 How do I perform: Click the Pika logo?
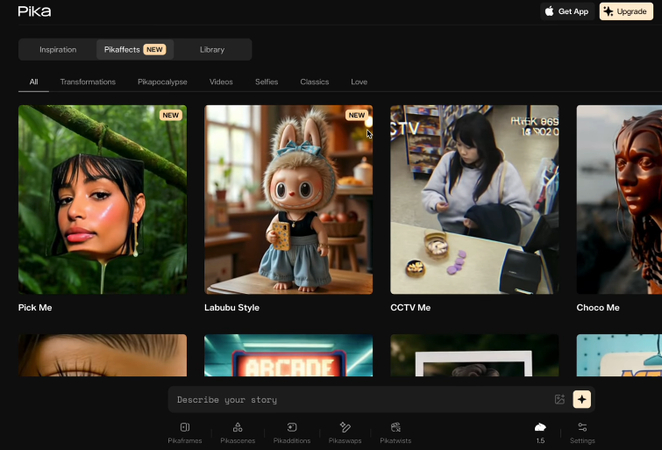click(x=34, y=11)
